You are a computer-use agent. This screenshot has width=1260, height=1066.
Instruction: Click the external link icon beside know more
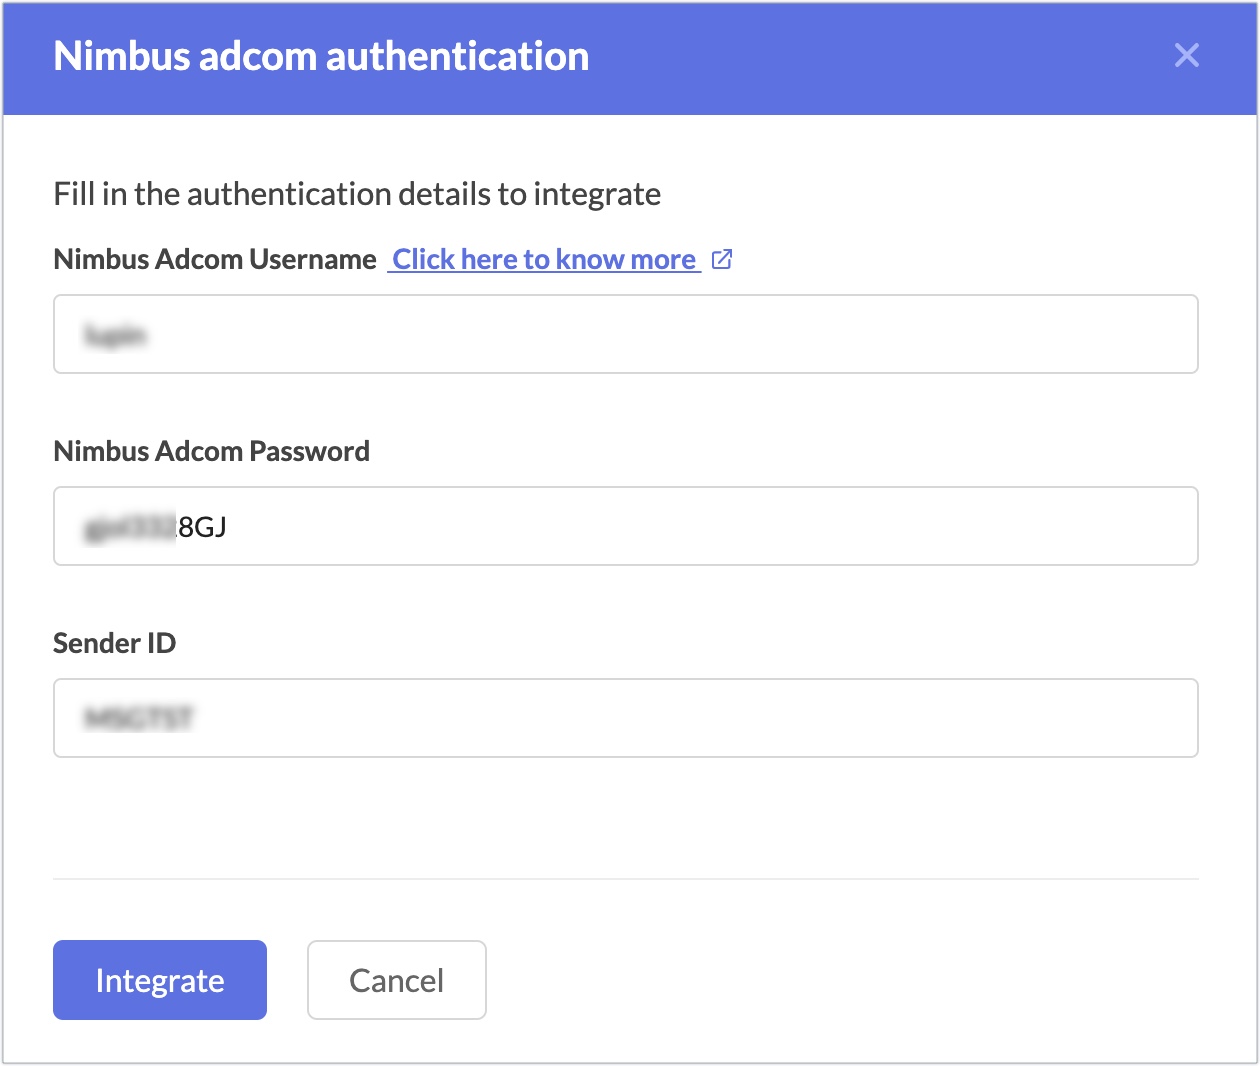coord(722,259)
